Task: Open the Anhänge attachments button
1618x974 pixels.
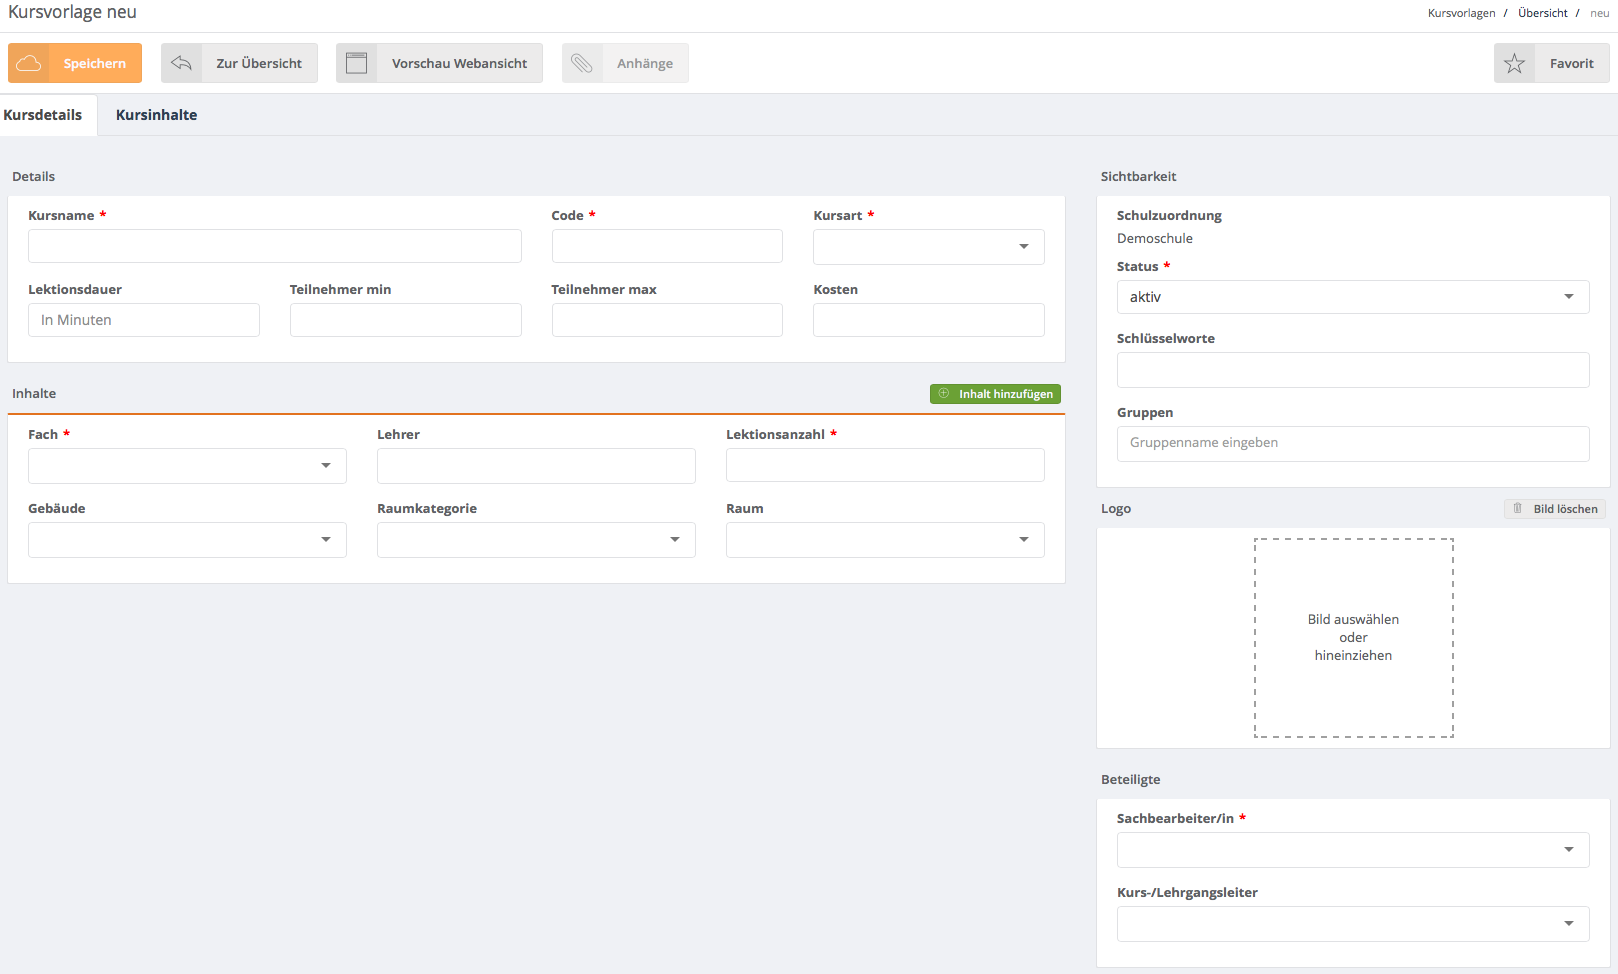Action: click(625, 63)
